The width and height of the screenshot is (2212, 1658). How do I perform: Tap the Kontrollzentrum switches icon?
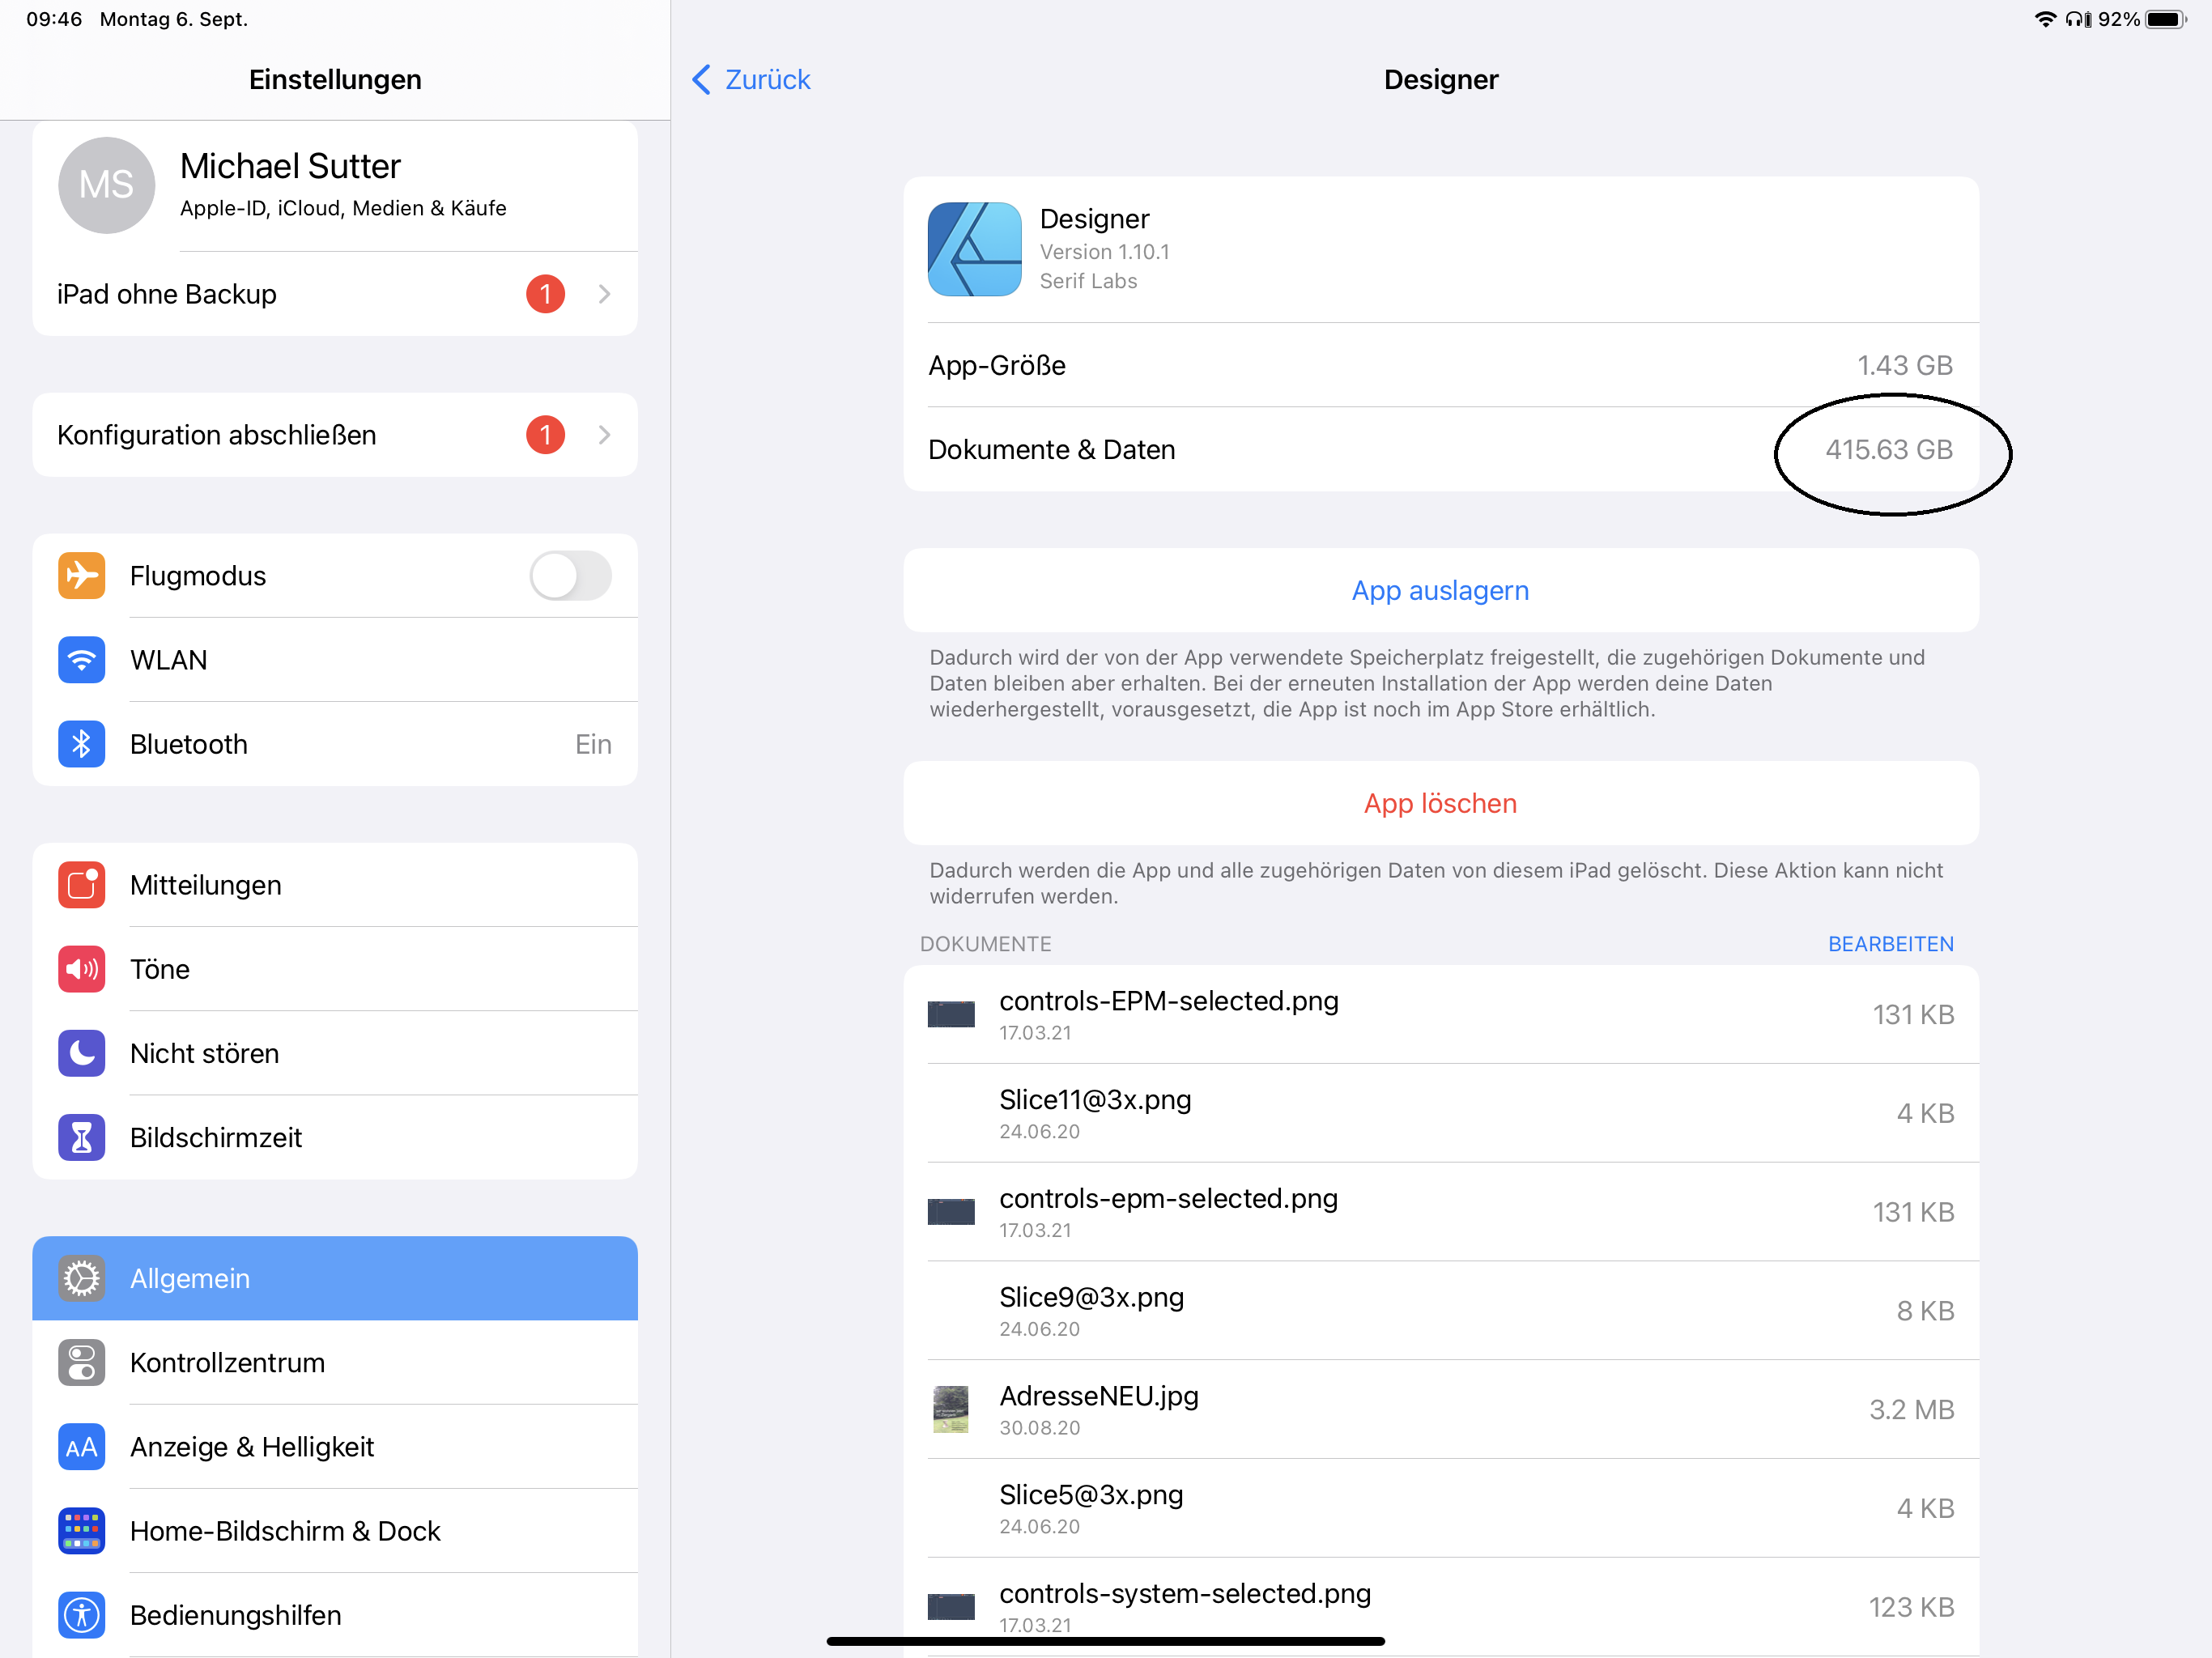pos(81,1362)
